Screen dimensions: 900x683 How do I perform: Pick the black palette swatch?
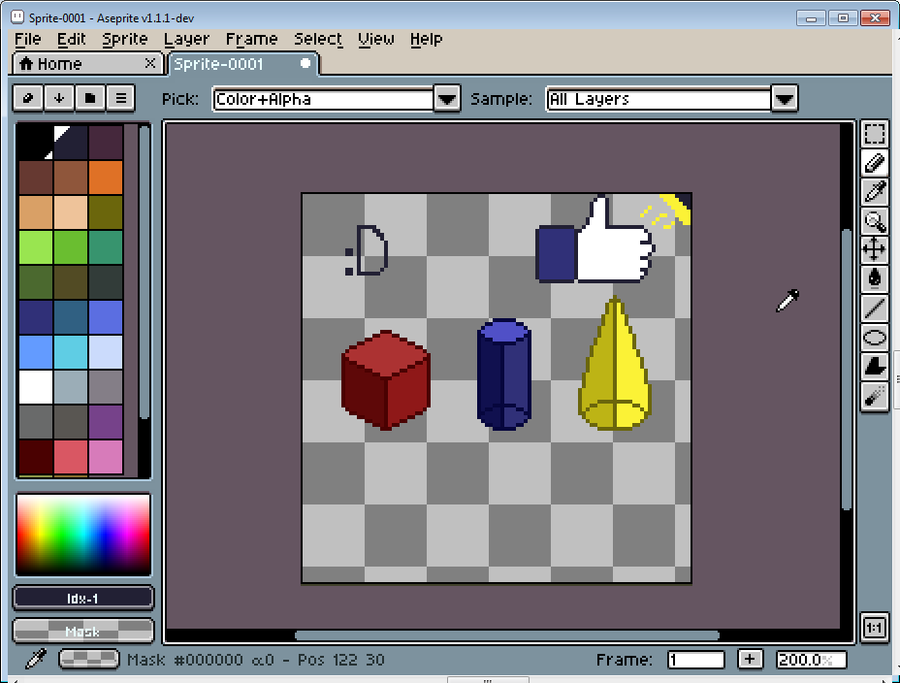click(36, 142)
